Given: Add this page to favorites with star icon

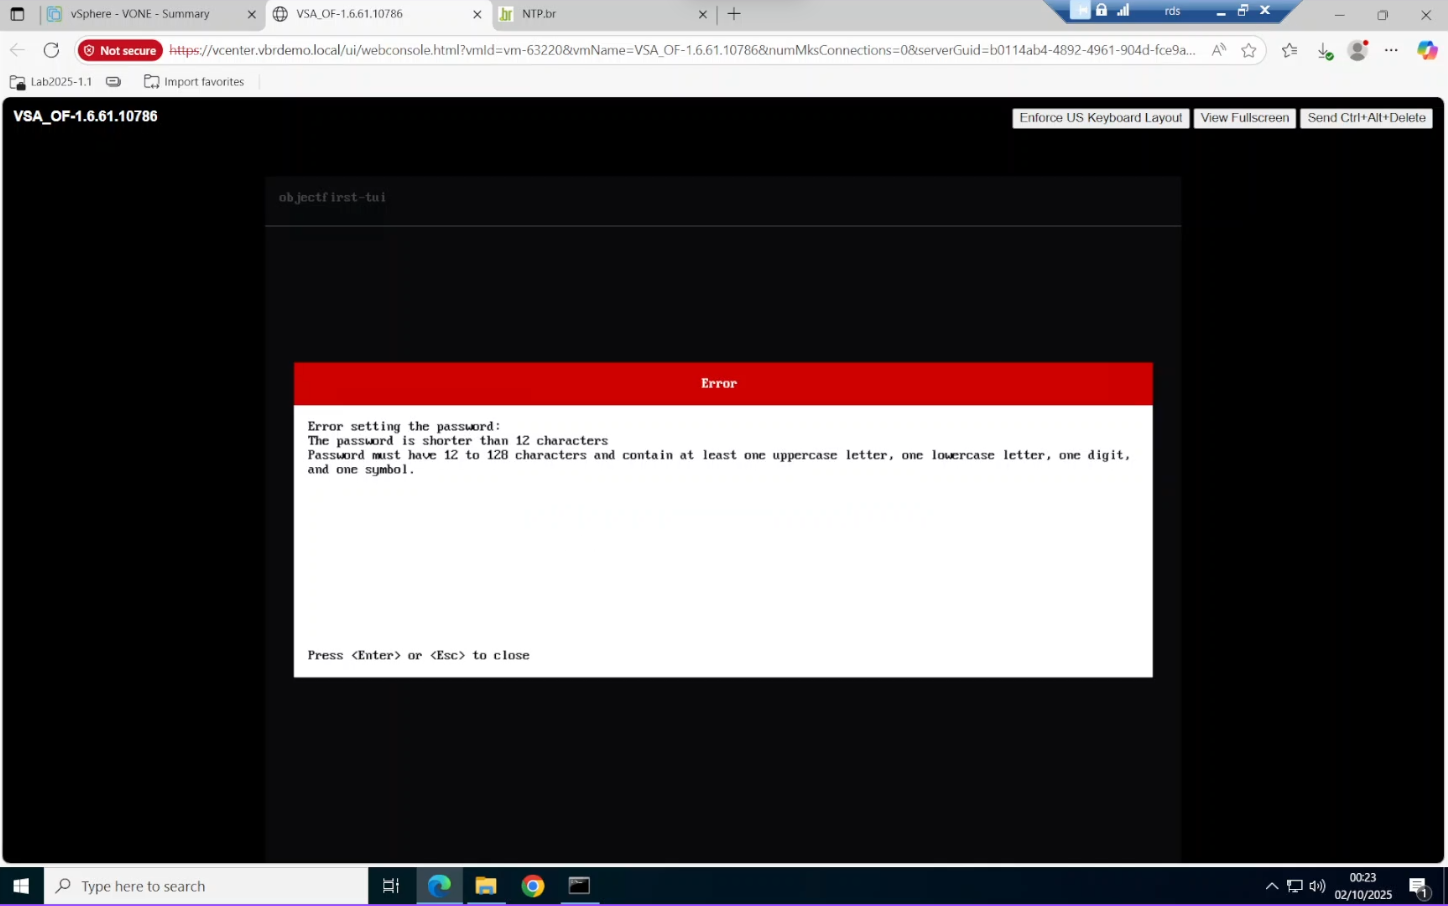Looking at the screenshot, I should point(1249,50).
